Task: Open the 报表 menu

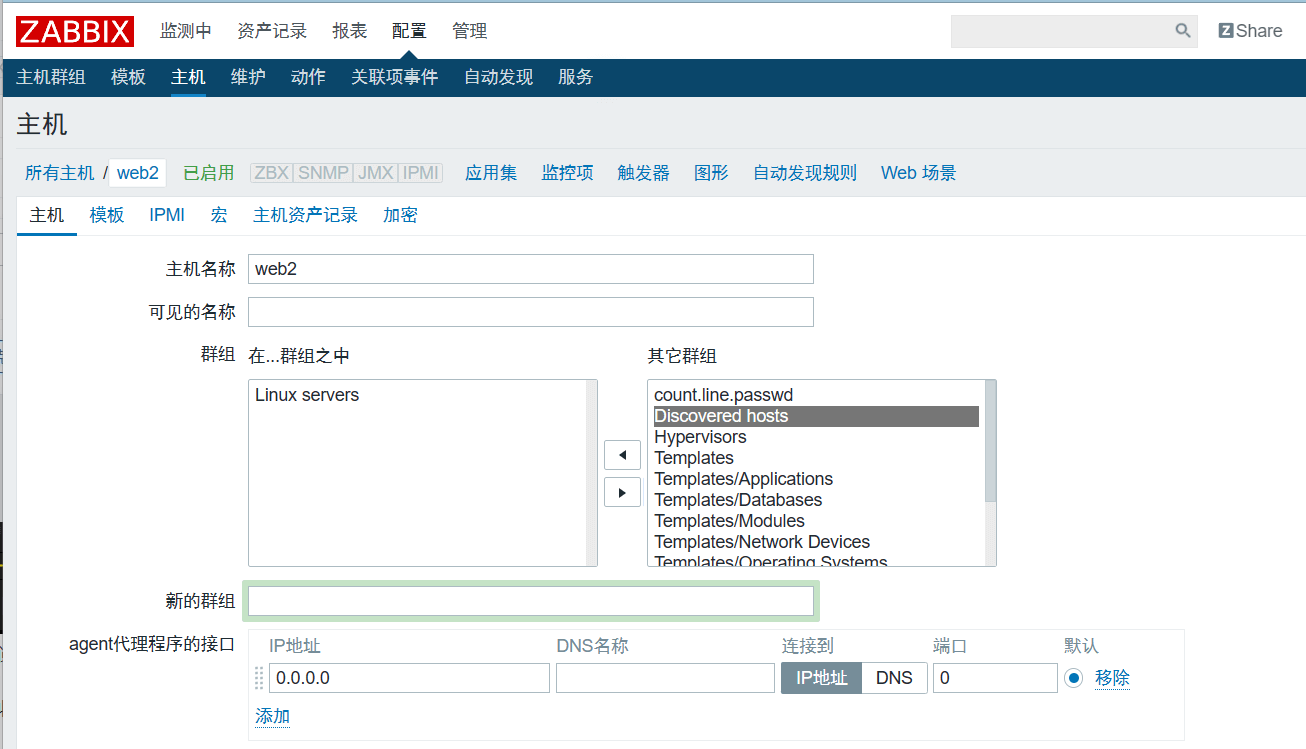Action: coord(350,31)
